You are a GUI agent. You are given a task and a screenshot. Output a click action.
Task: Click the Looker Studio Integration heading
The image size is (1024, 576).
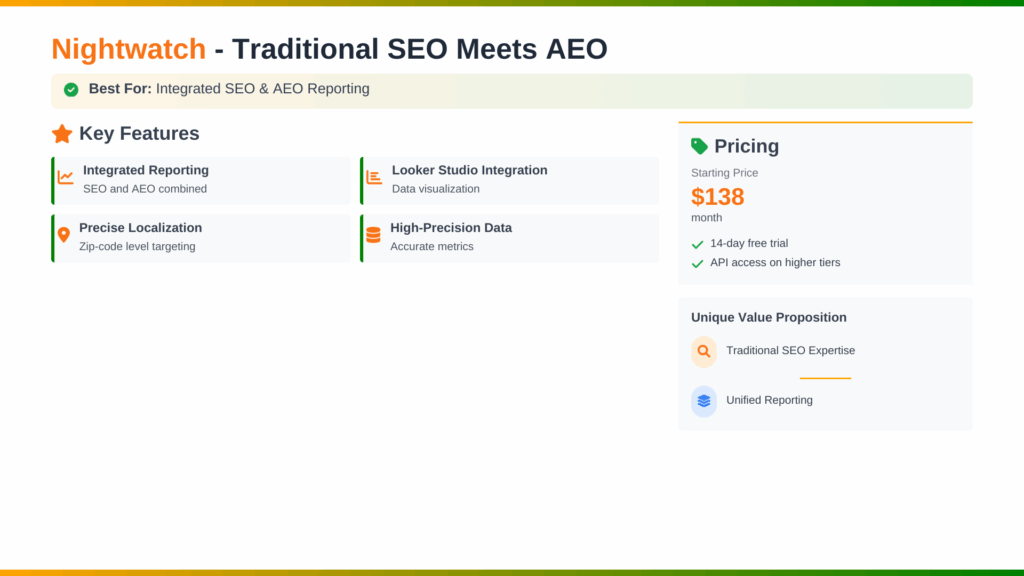click(x=469, y=170)
